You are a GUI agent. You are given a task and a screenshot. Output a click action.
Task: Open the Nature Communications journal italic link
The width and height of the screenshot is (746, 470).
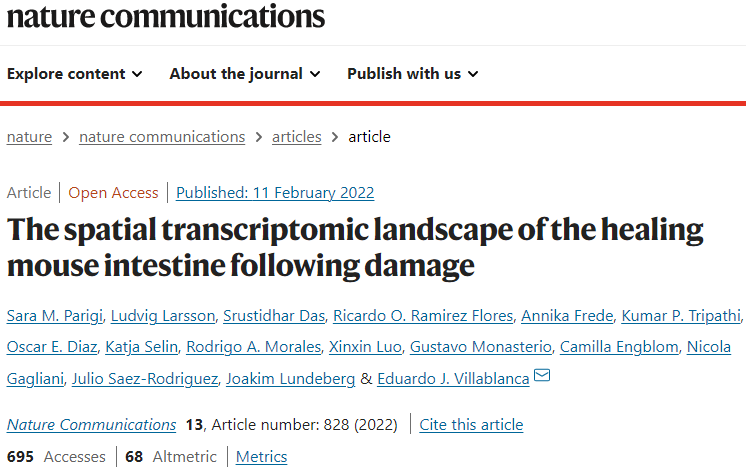pos(91,424)
